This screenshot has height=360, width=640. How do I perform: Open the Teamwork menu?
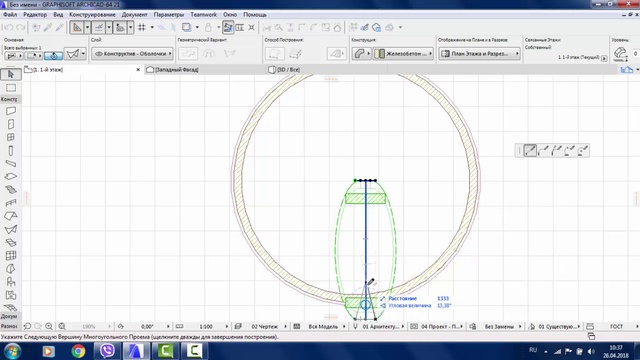click(204, 15)
